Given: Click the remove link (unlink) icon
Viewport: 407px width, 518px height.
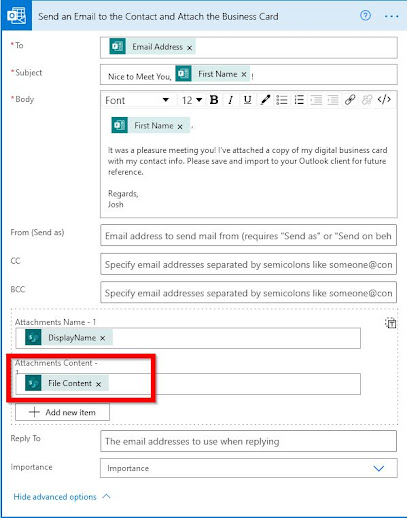Looking at the screenshot, I should coord(367,100).
